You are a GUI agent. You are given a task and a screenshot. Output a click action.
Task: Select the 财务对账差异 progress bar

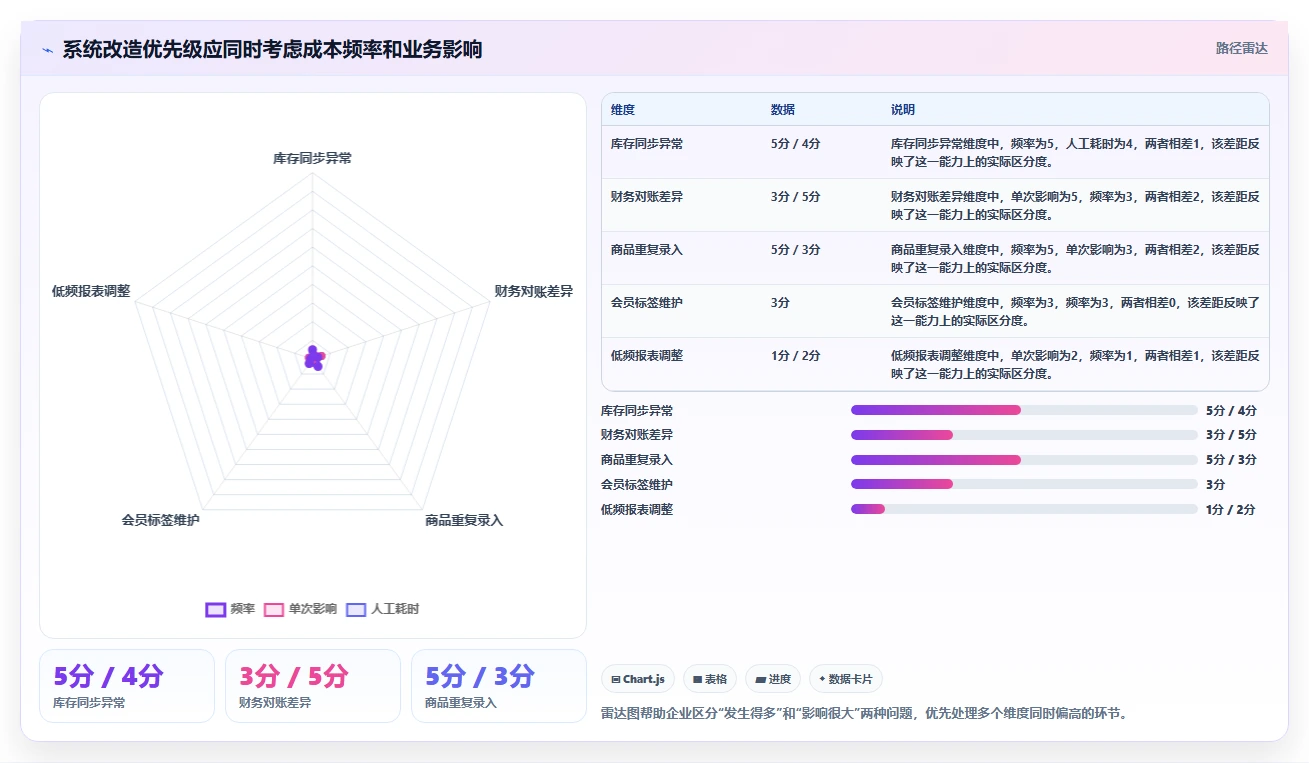pos(1024,435)
